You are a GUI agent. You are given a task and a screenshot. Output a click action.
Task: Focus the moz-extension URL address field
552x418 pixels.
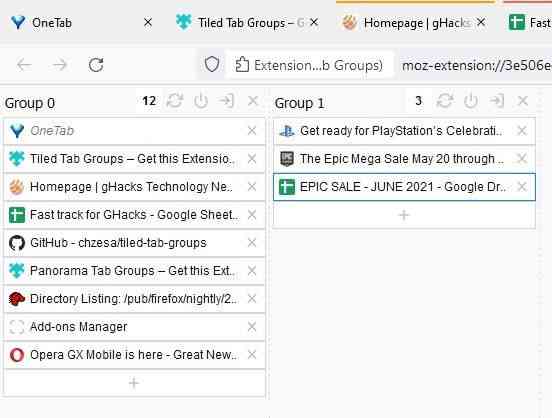476,65
